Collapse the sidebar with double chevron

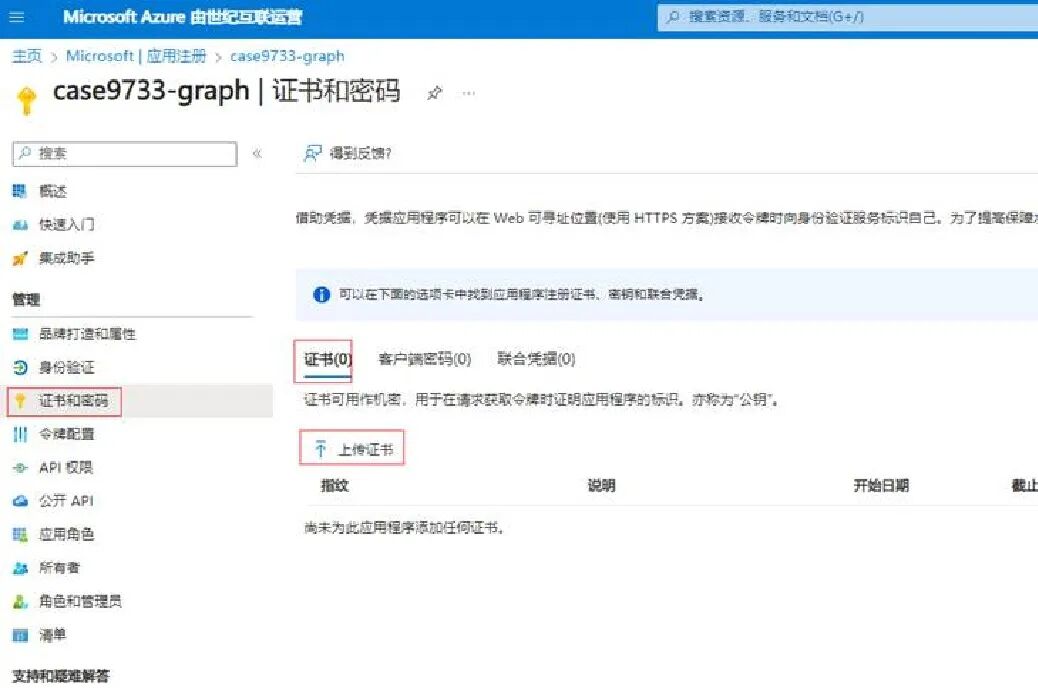[x=258, y=154]
